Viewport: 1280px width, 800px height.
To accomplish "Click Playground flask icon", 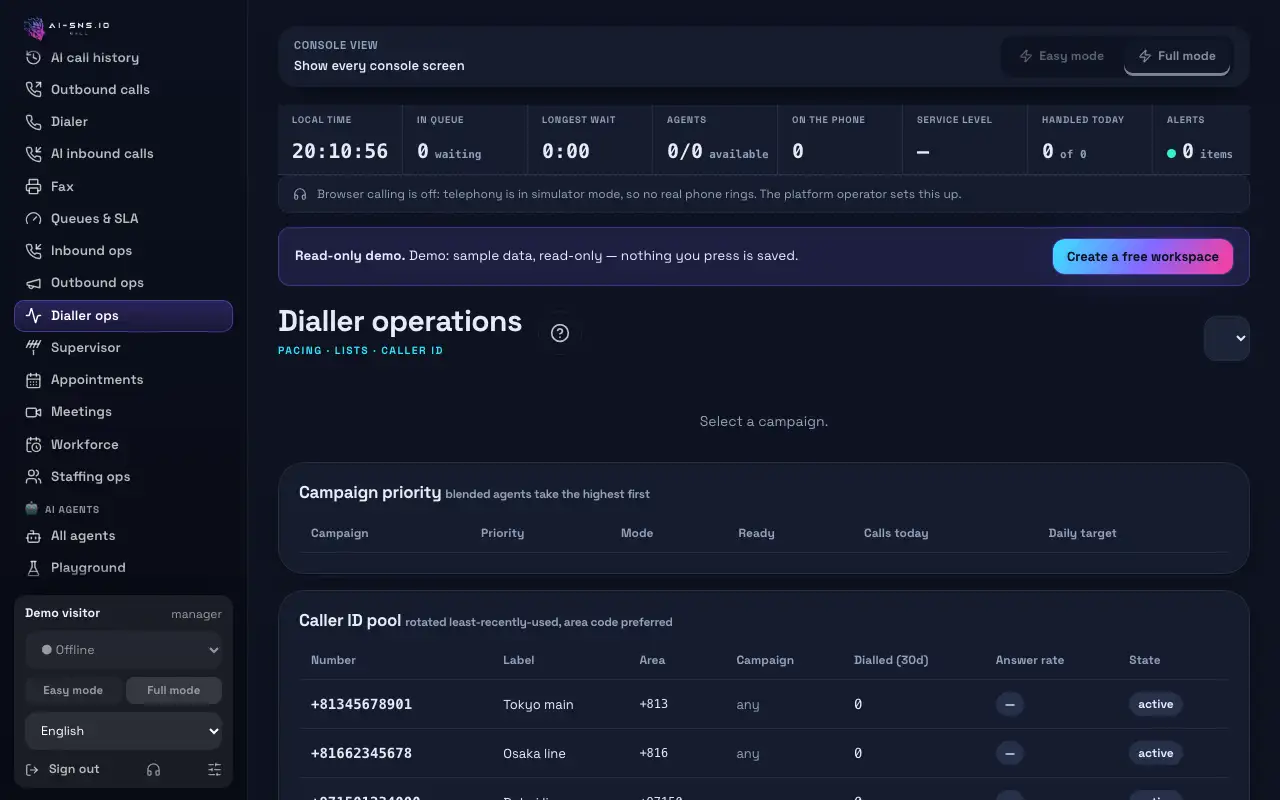I will coord(33,568).
